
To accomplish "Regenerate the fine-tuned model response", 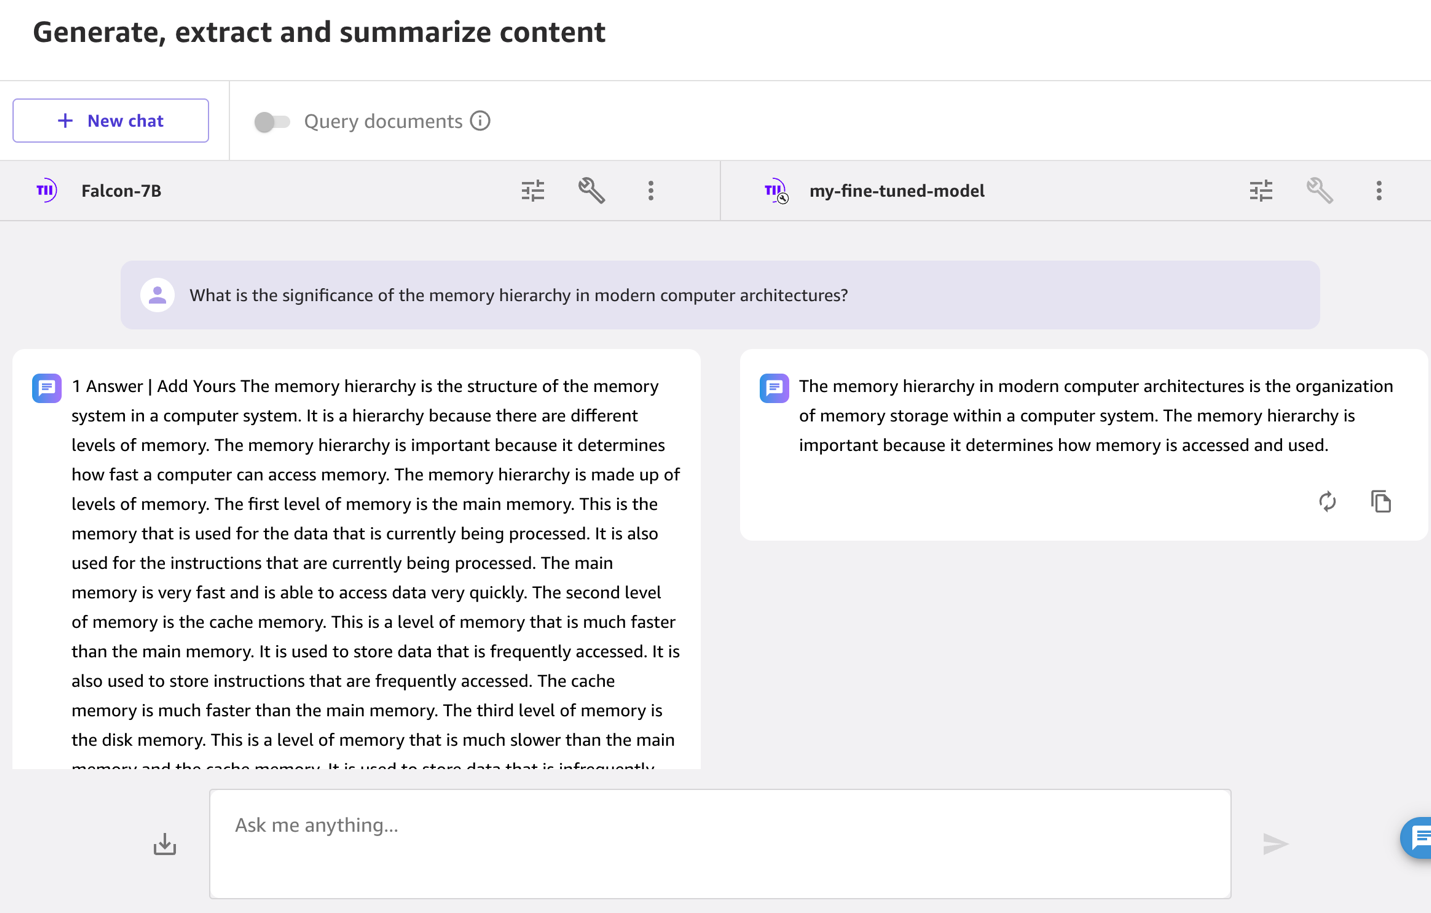I will [1327, 501].
